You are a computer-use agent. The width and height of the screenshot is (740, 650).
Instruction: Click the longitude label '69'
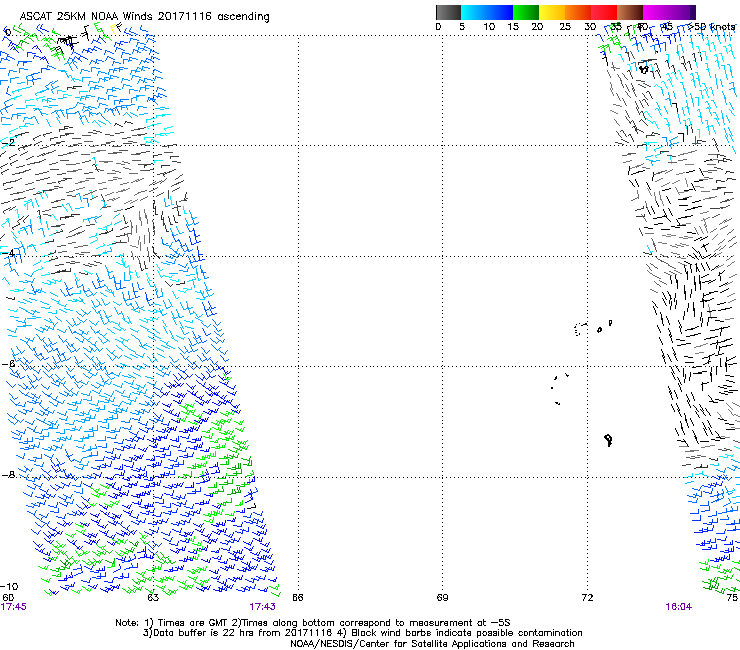tap(442, 597)
